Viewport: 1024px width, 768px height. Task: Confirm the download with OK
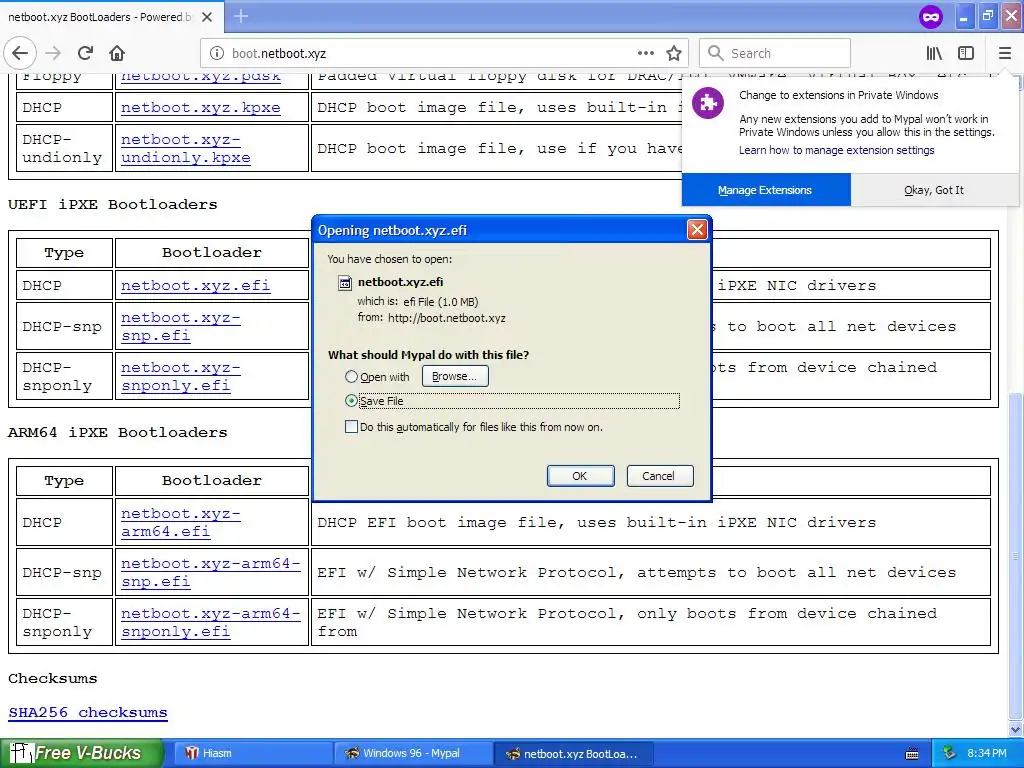pos(580,476)
